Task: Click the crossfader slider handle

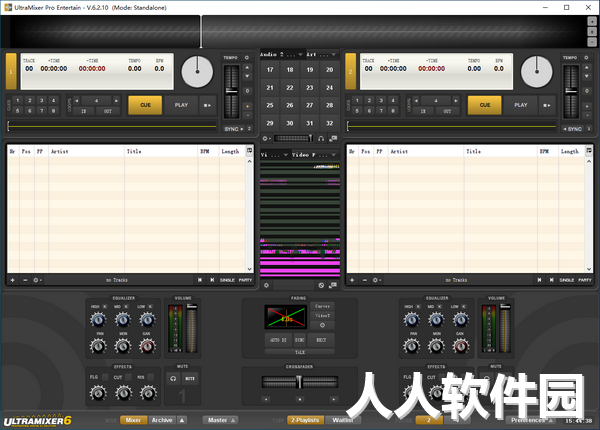Action: click(299, 381)
